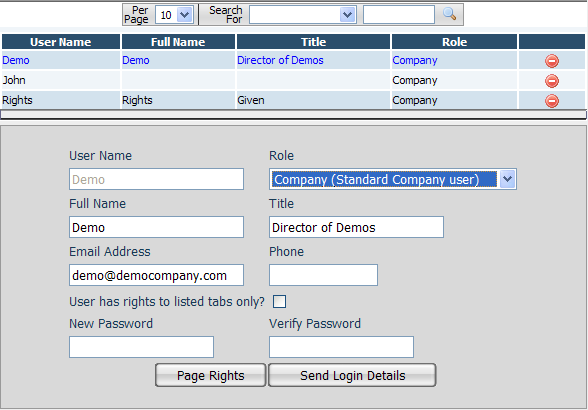
Task: Click the Director of Demos link
Action: click(x=280, y=60)
